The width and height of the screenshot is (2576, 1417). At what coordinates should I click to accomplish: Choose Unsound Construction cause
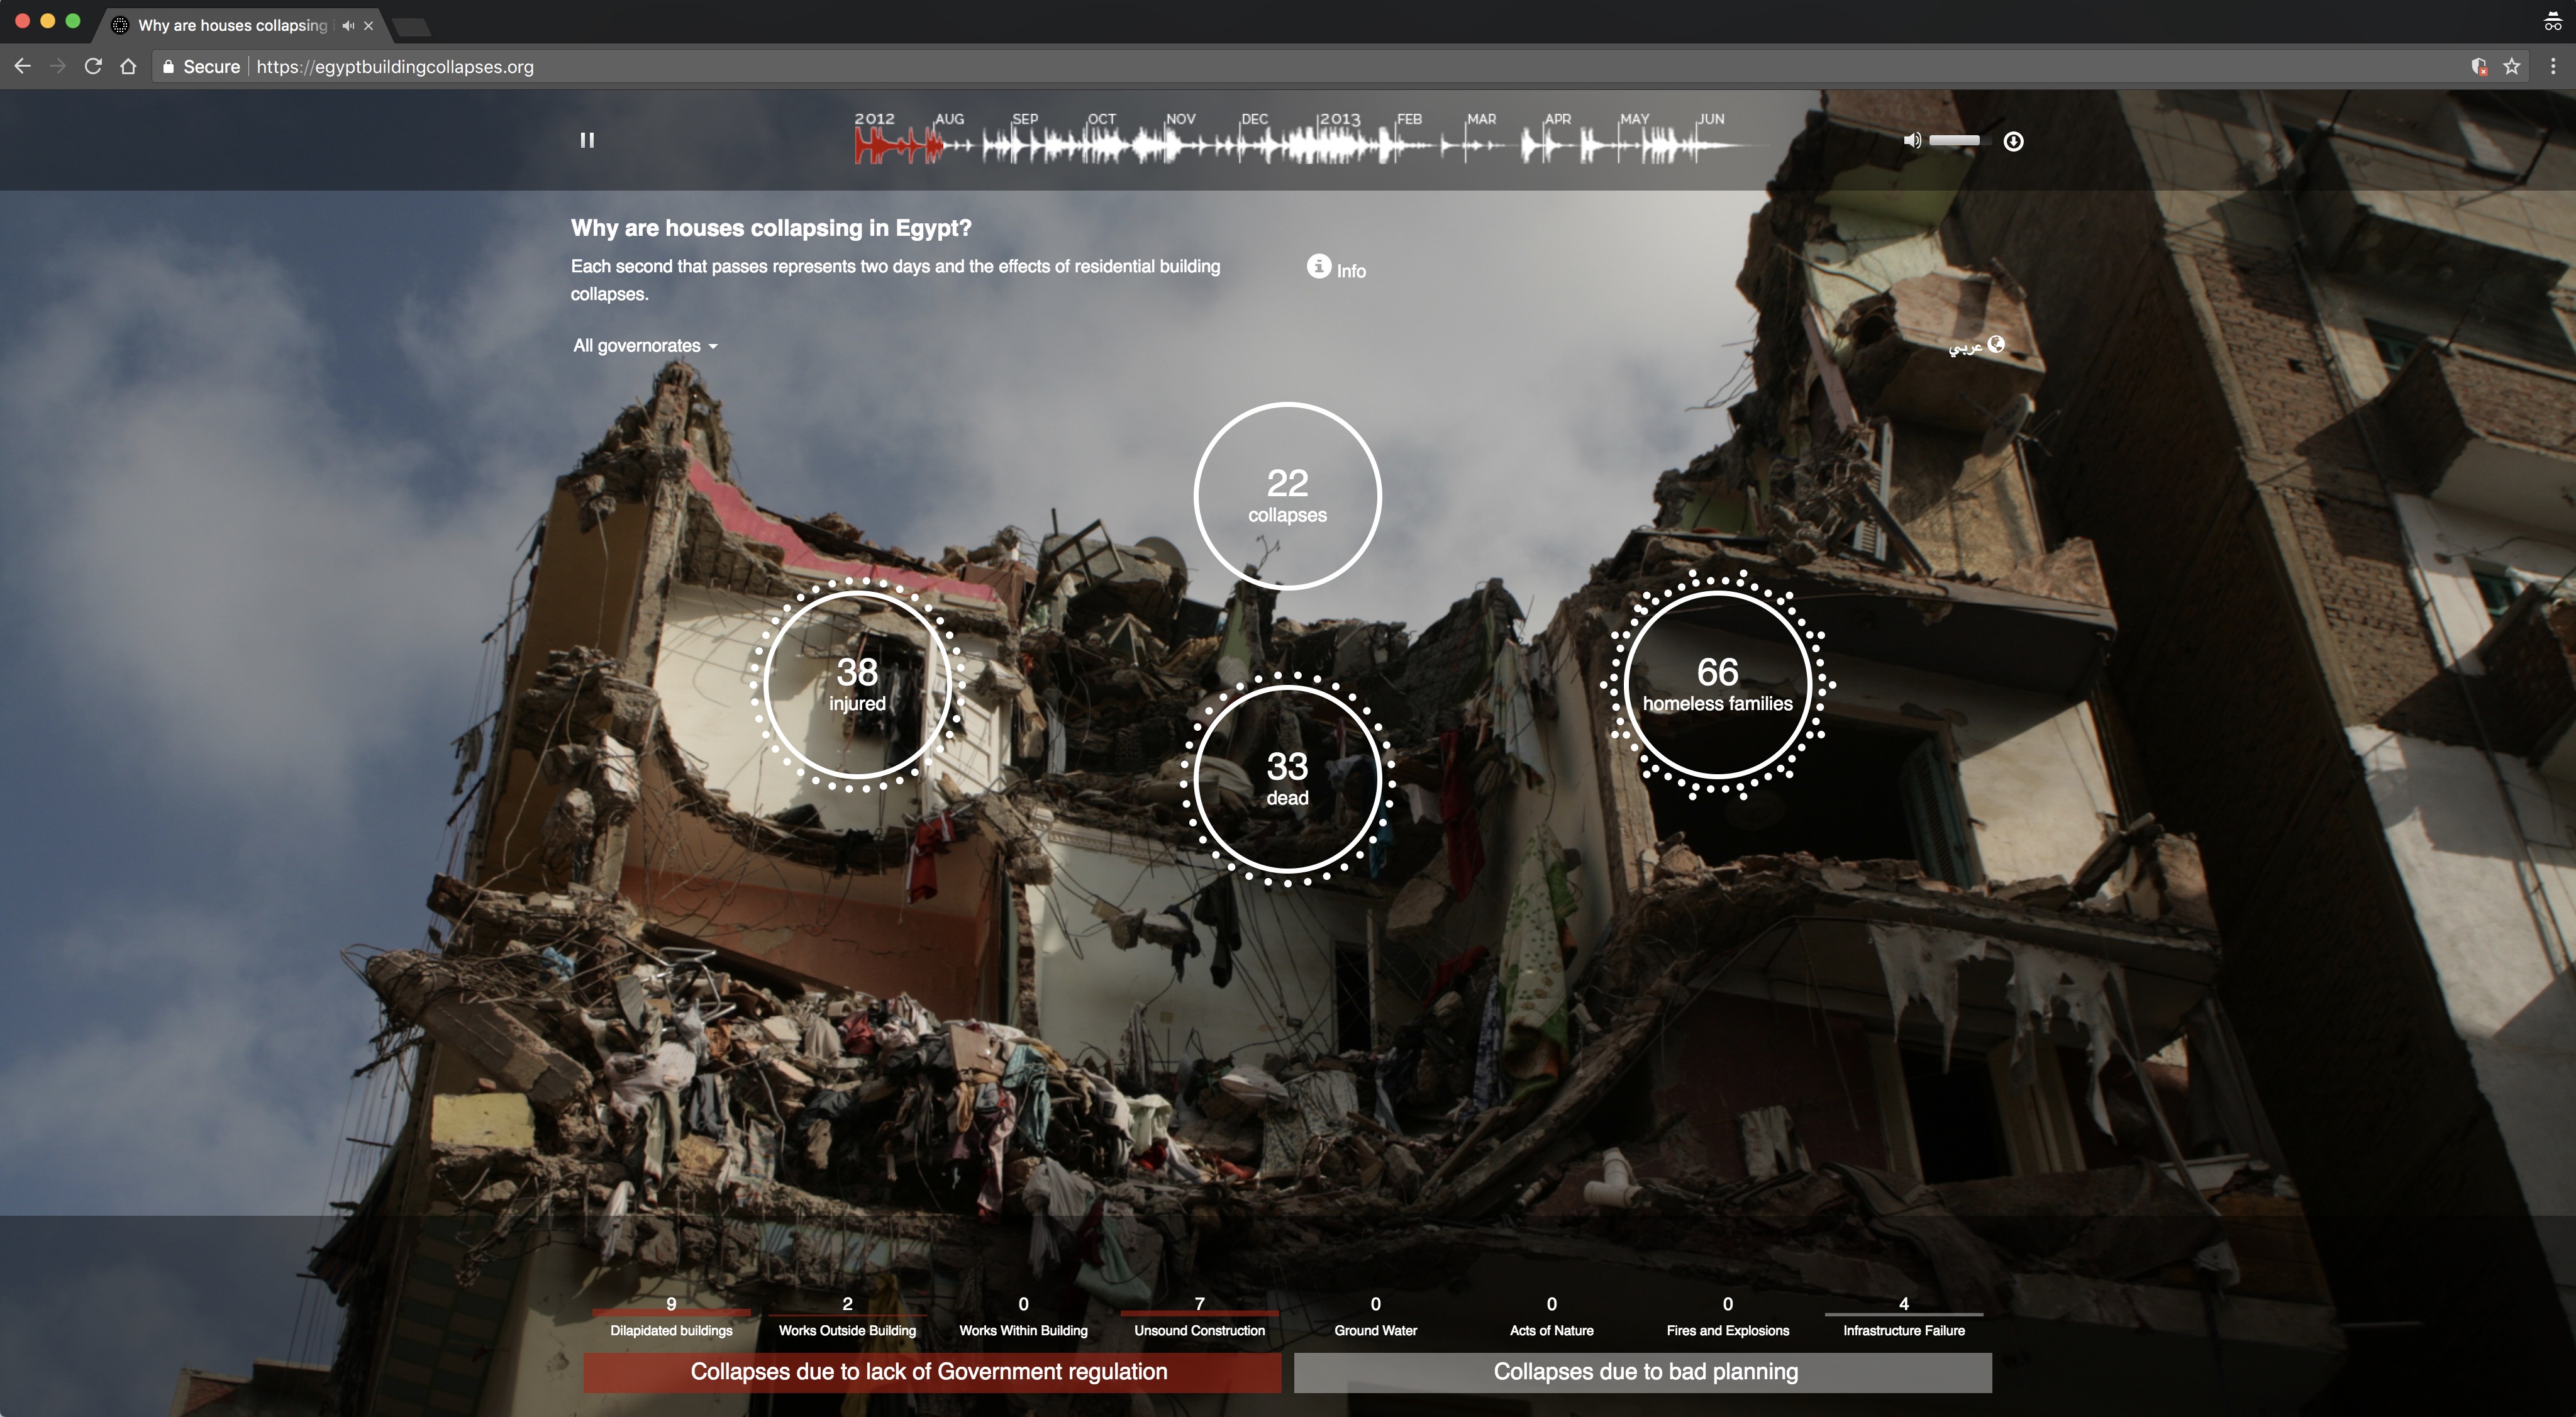(x=1199, y=1317)
